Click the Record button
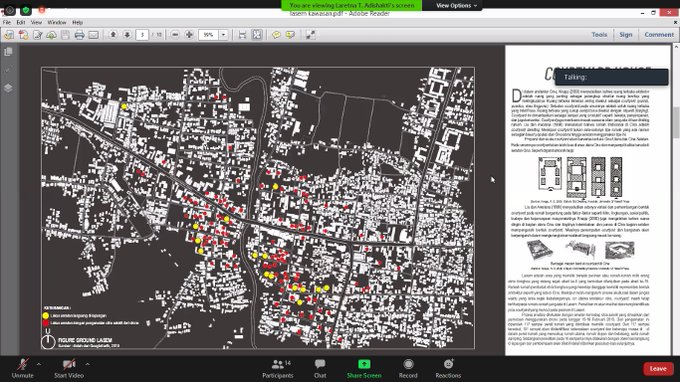Viewport: 680px width, 382px height. coord(408,369)
